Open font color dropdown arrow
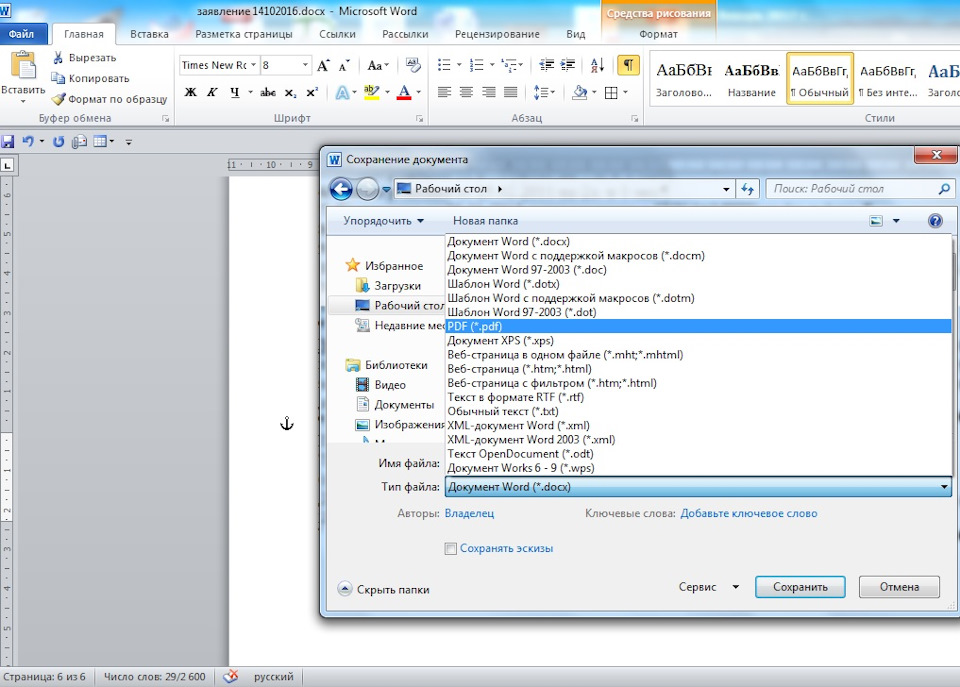Image resolution: width=960 pixels, height=687 pixels. [419, 92]
